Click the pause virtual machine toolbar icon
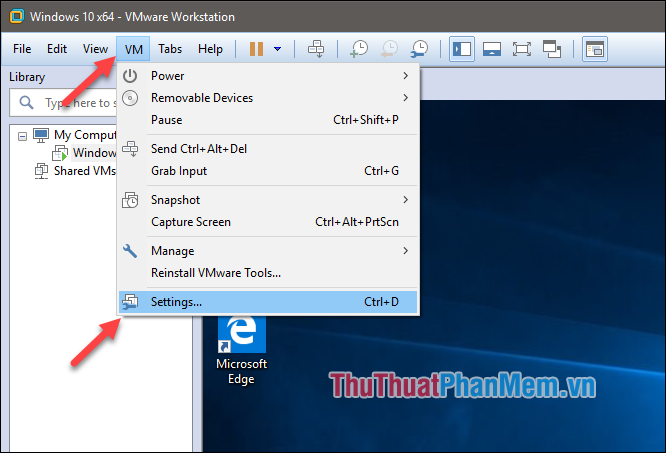Image resolution: width=666 pixels, height=453 pixels. [x=256, y=49]
